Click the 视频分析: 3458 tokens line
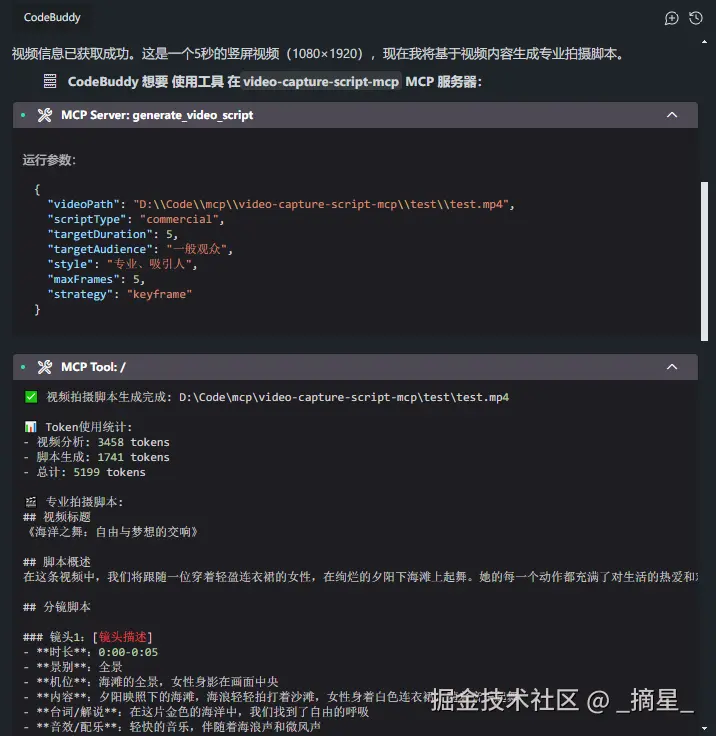 click(97, 442)
